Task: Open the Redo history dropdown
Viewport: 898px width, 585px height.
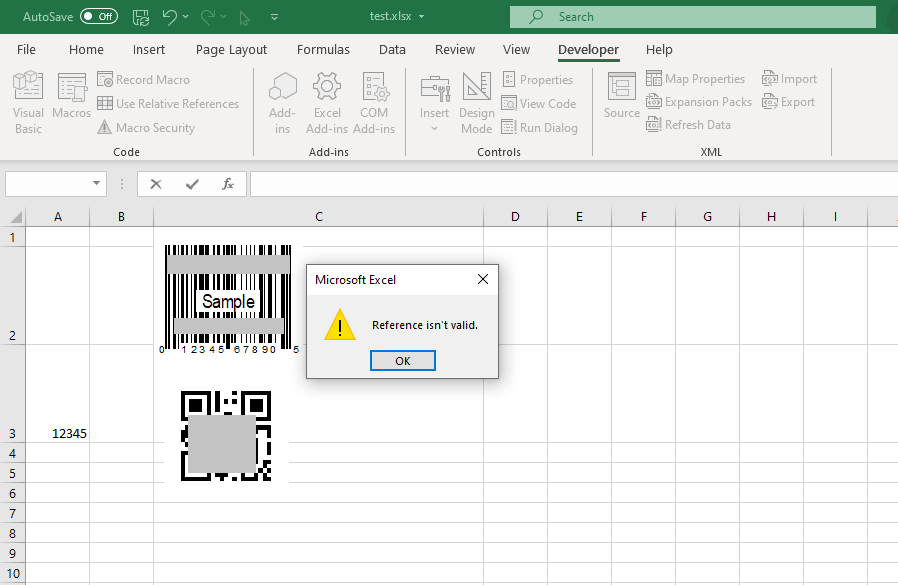Action: pyautogui.click(x=223, y=17)
